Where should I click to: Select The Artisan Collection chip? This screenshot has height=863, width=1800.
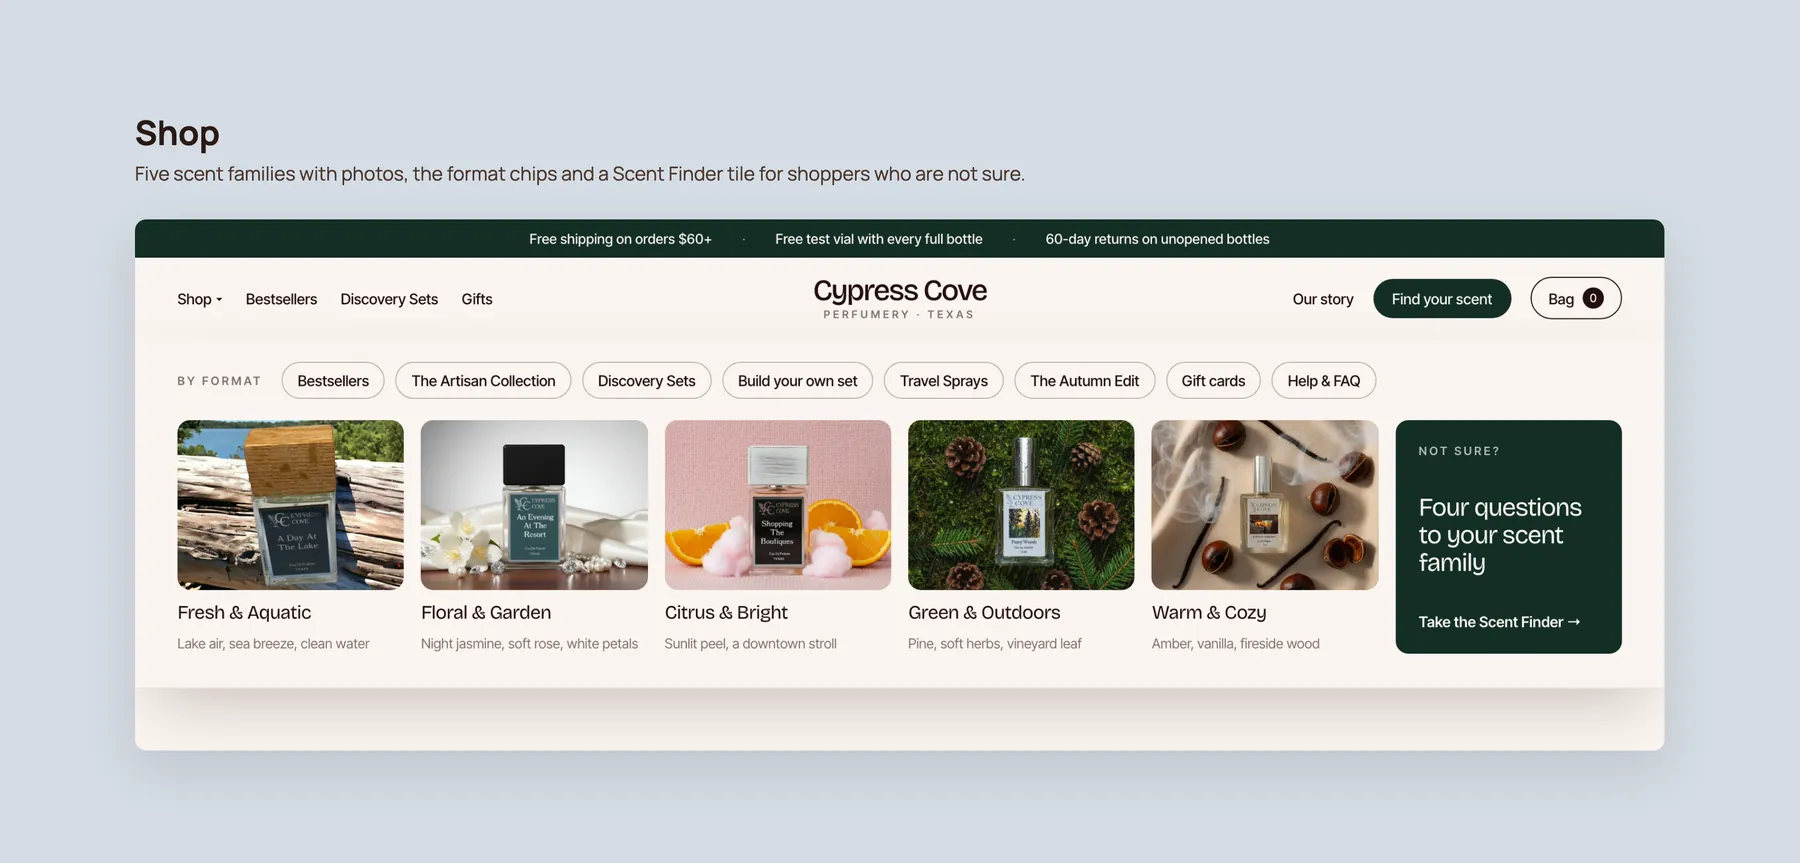tap(483, 381)
